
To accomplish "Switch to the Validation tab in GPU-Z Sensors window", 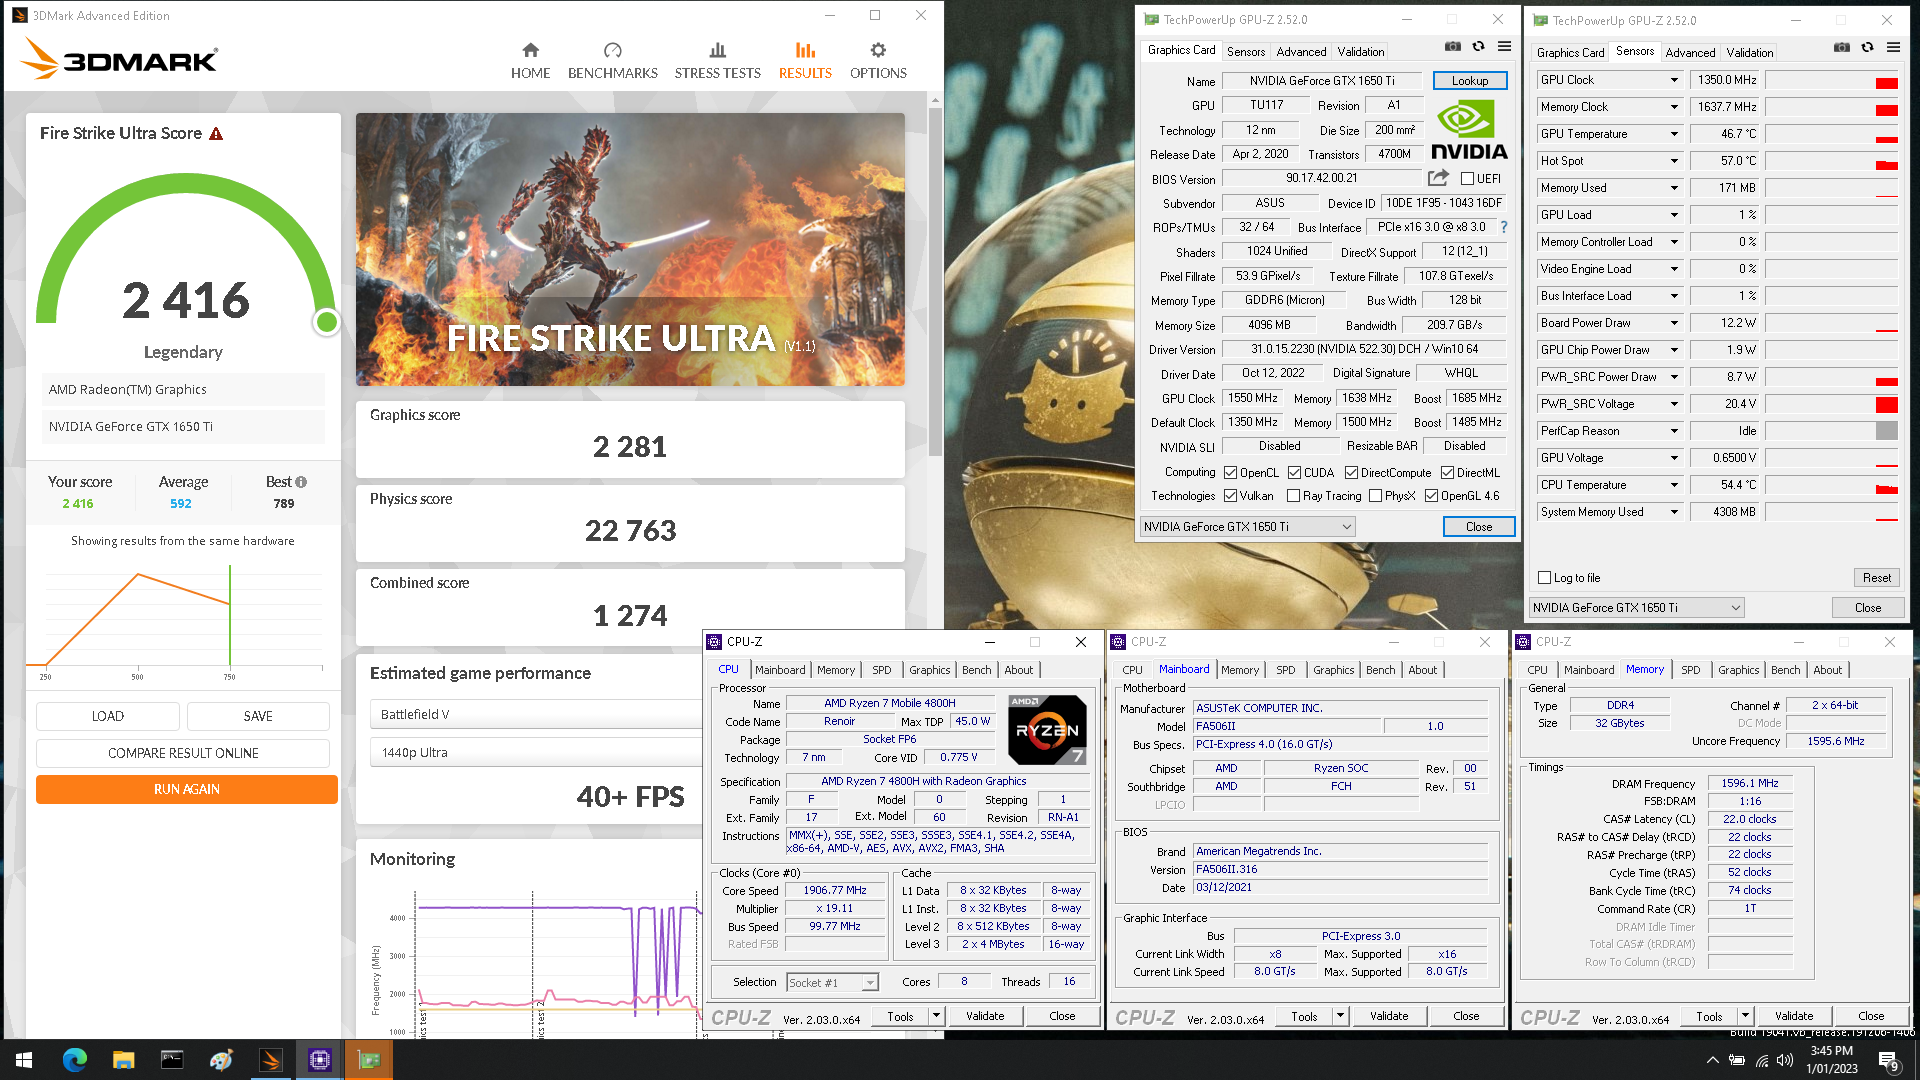I will click(1749, 53).
